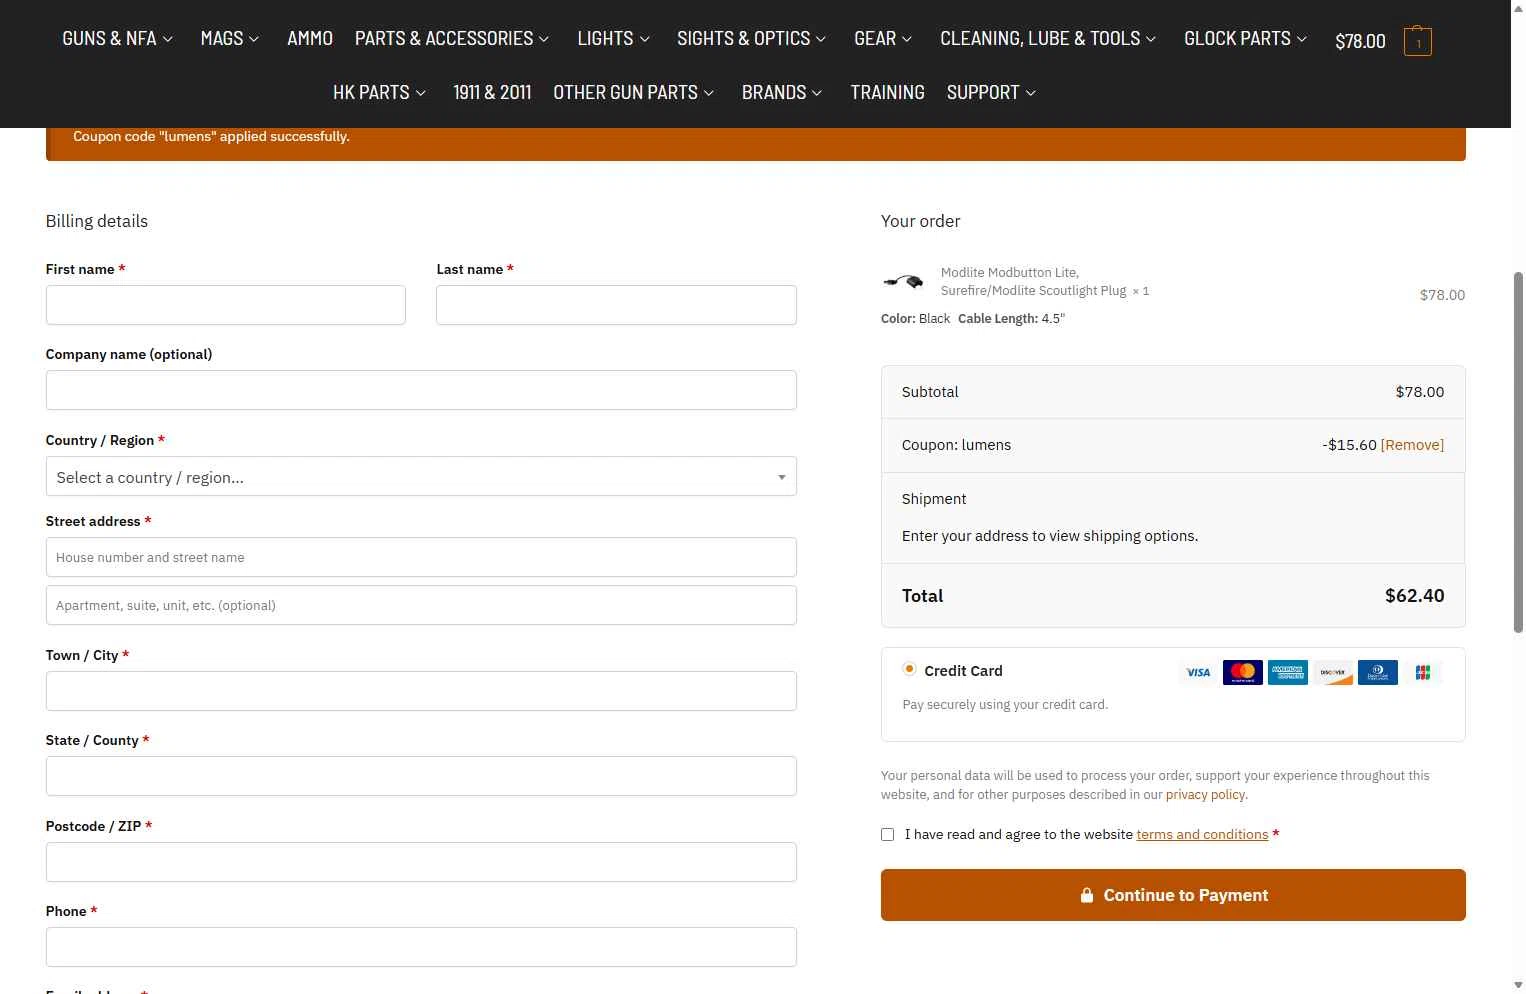Agree to the terms and conditions checkbox
This screenshot has width=1526, height=994.
pyautogui.click(x=887, y=834)
